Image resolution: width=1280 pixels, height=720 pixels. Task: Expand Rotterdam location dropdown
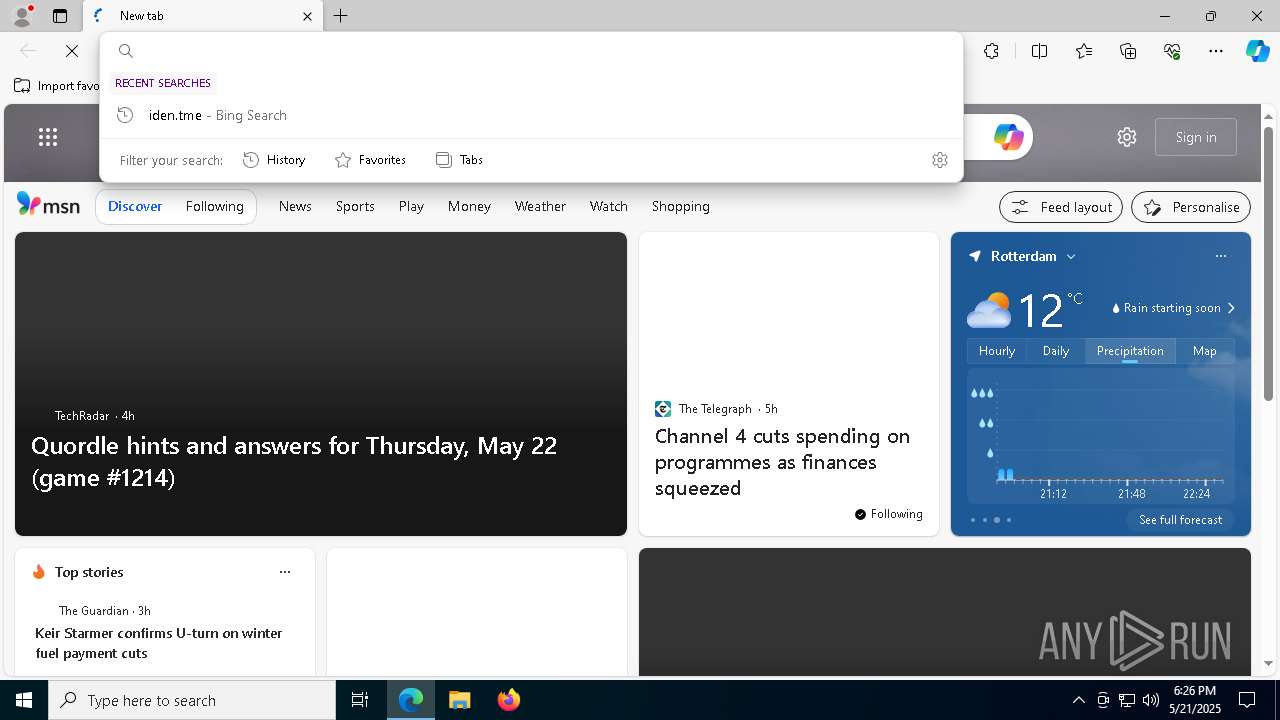(x=1071, y=257)
